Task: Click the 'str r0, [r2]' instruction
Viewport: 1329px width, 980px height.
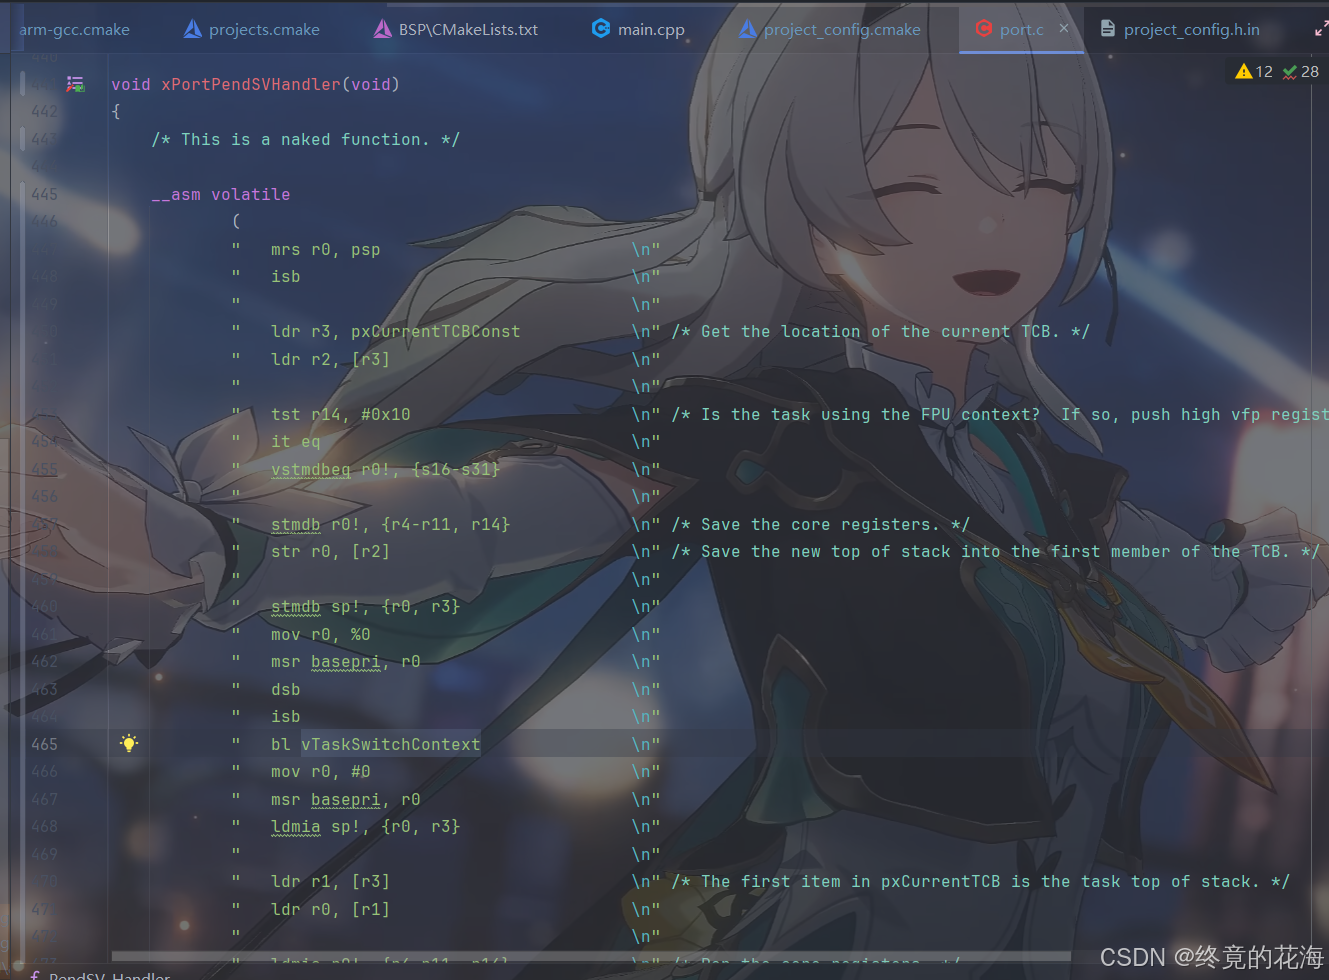Action: pos(331,551)
